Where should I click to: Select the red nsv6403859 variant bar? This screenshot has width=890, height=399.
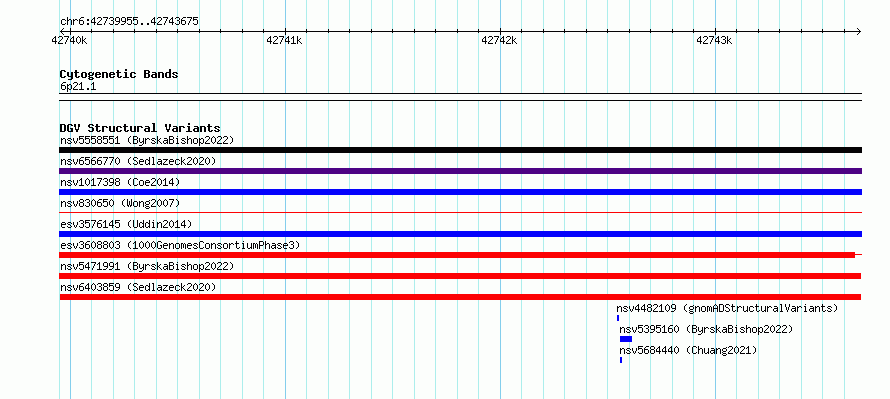(x=460, y=297)
